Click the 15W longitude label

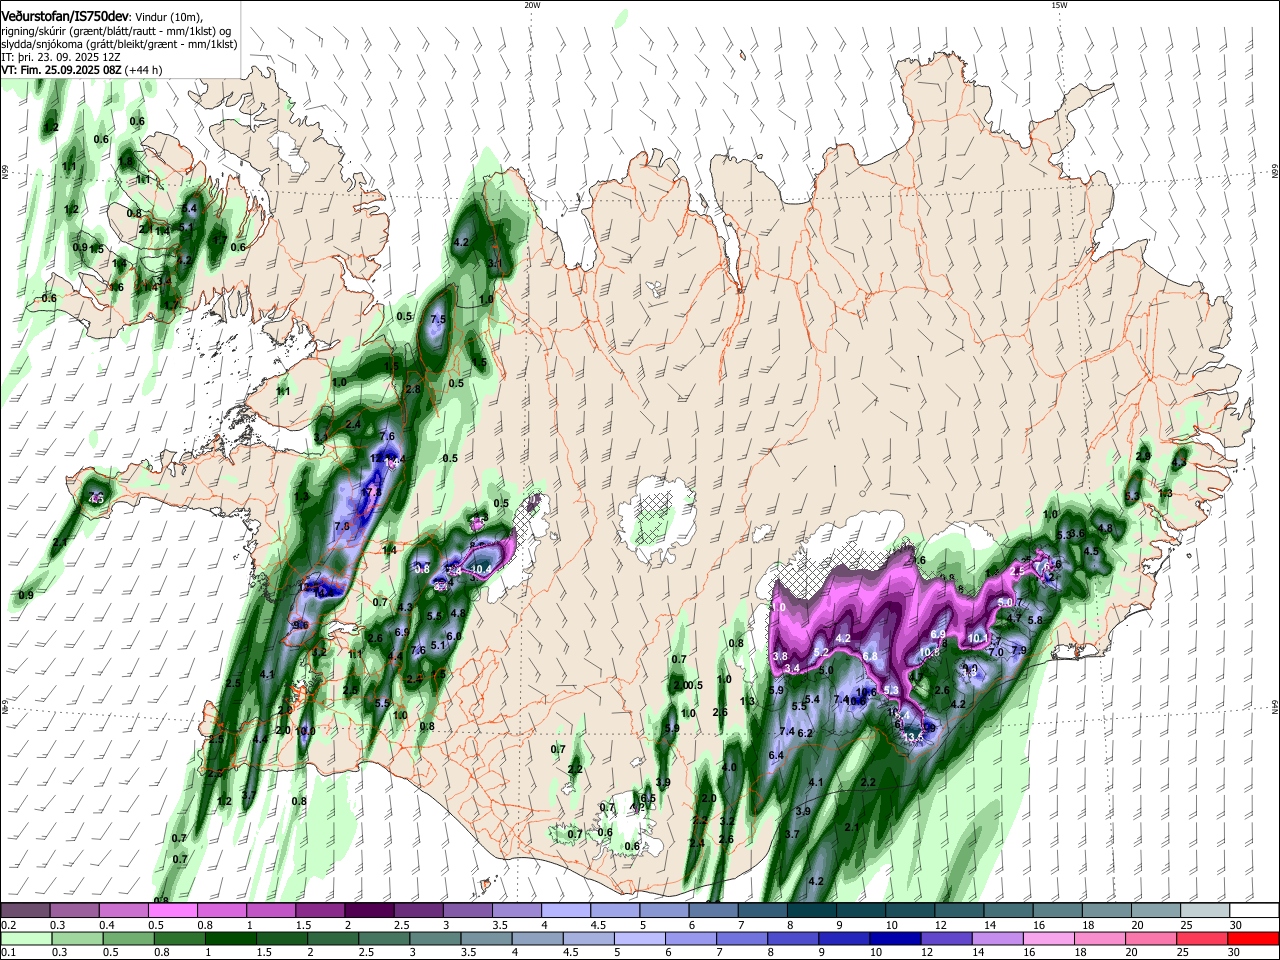pos(1058,5)
